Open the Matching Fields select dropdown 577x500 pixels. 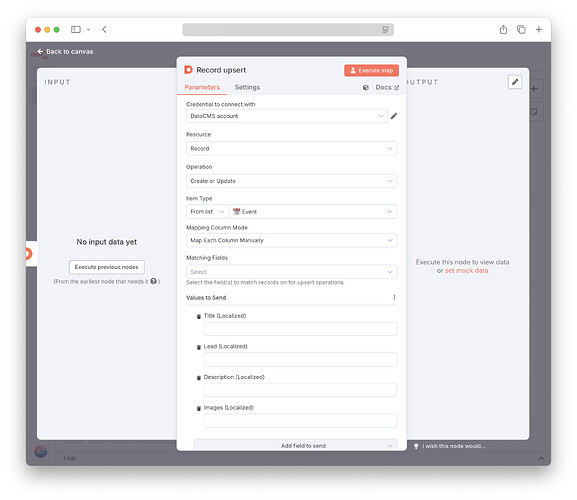click(291, 272)
